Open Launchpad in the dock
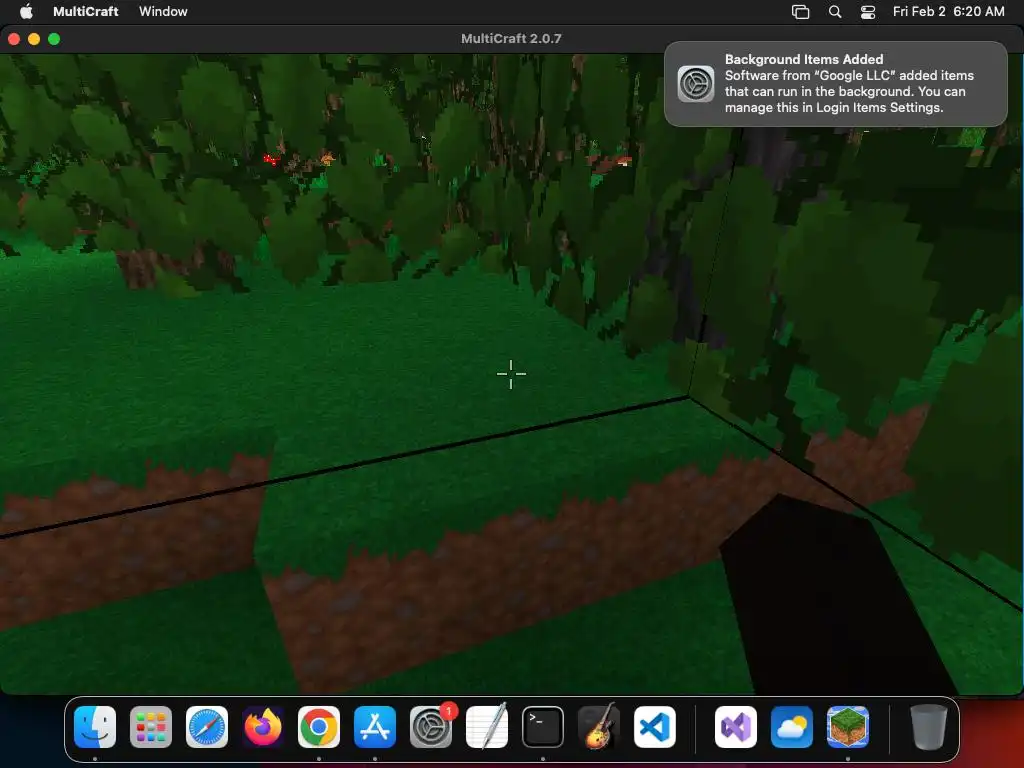The height and width of the screenshot is (768, 1024). [151, 727]
